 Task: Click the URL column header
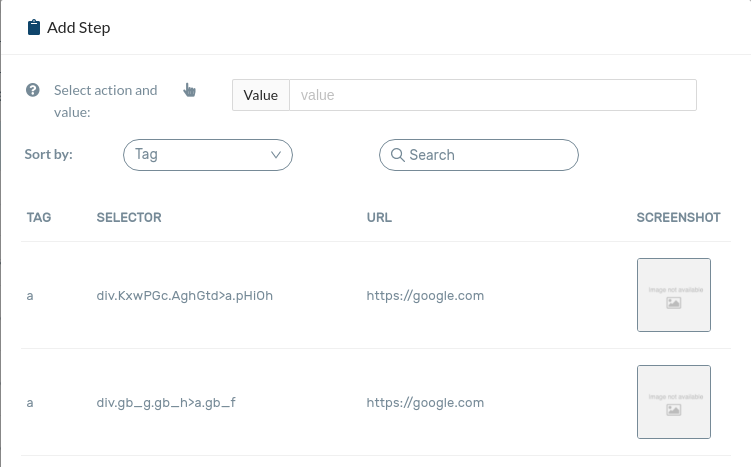(x=379, y=217)
